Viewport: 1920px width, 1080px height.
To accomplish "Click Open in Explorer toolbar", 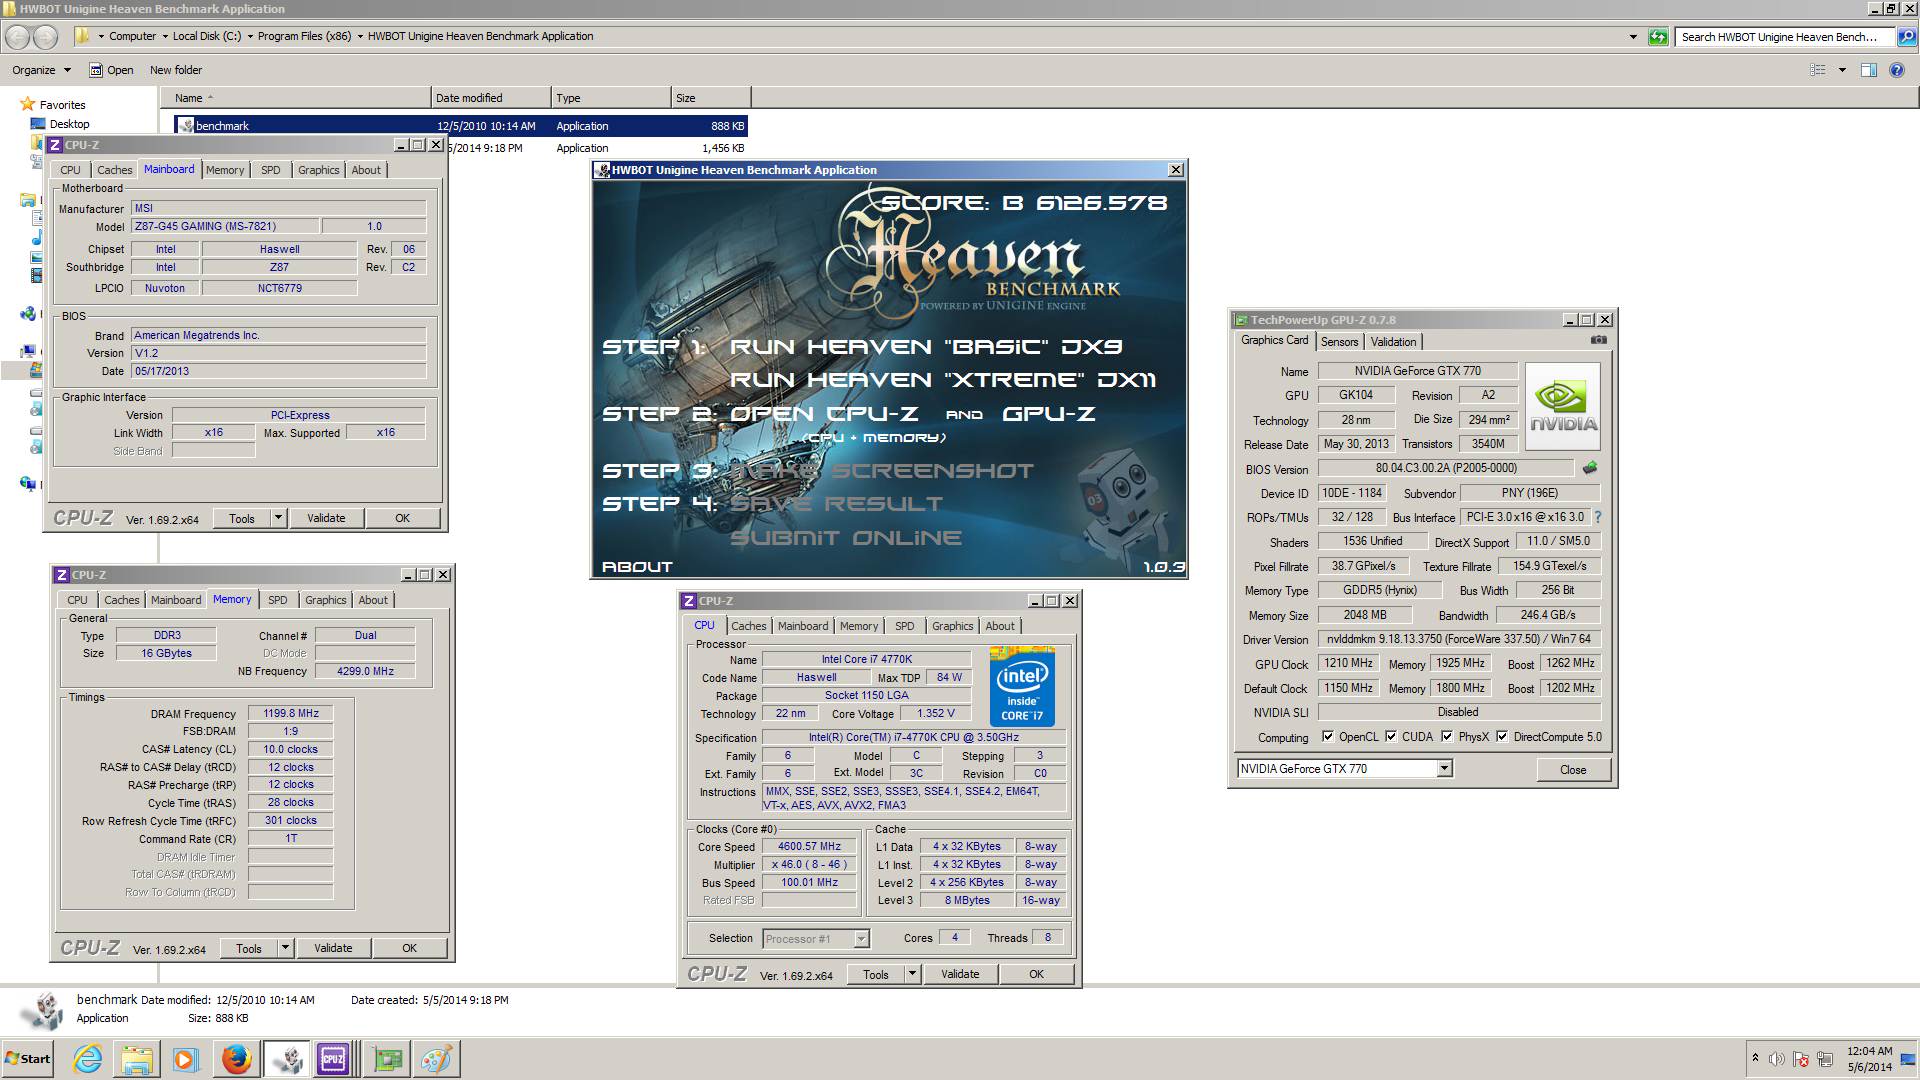I will point(111,70).
